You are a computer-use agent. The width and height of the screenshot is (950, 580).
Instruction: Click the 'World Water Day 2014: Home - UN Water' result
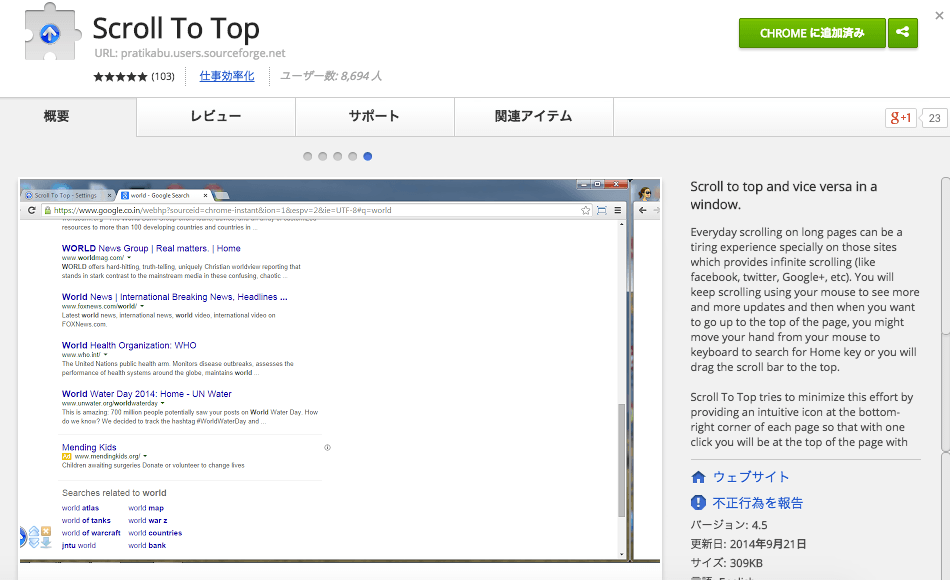pyautogui.click(x=147, y=394)
